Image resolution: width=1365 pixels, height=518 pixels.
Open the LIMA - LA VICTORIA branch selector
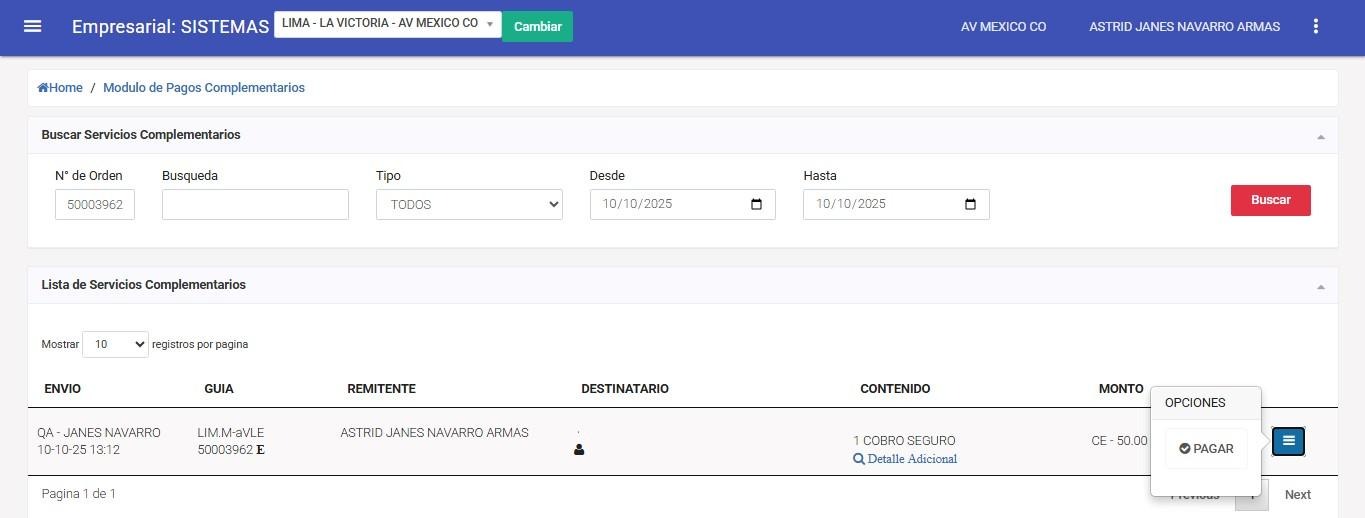coord(387,24)
